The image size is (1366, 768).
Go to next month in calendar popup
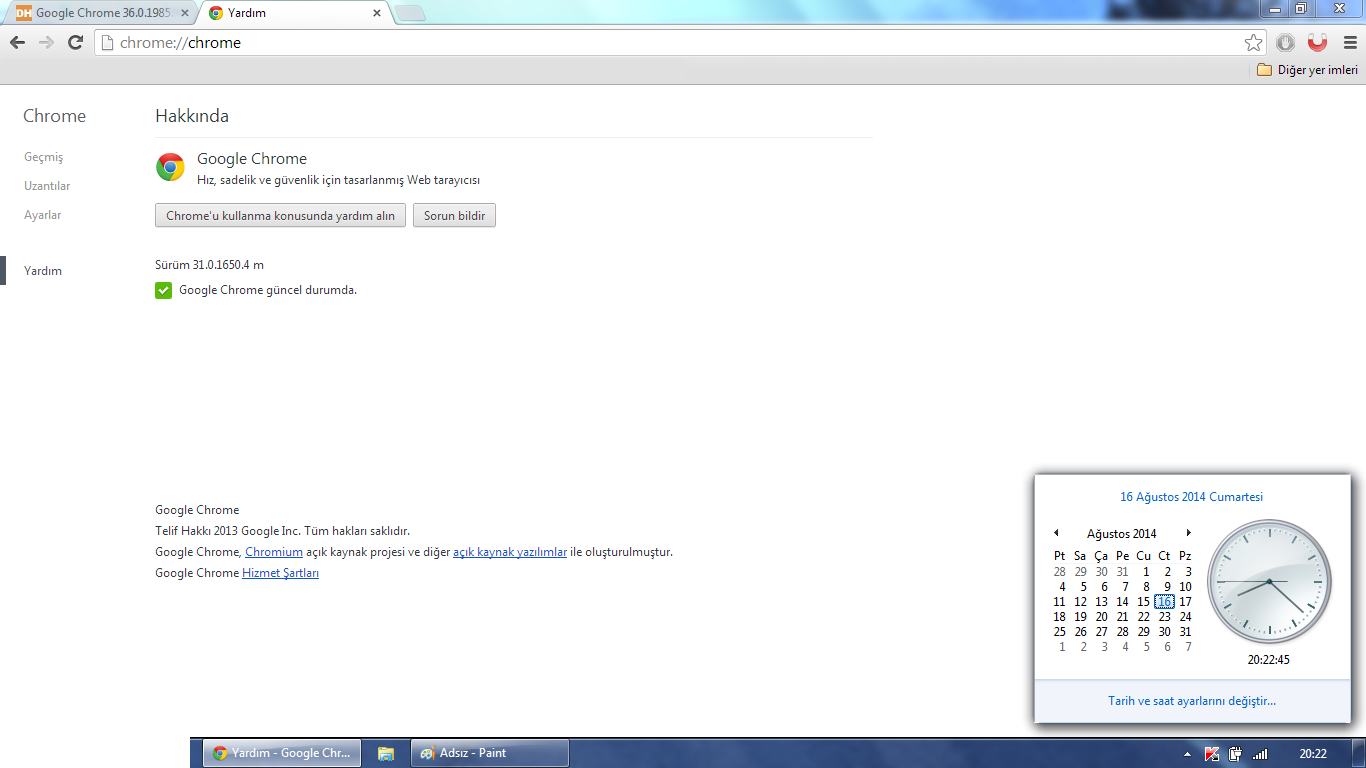(x=1188, y=533)
